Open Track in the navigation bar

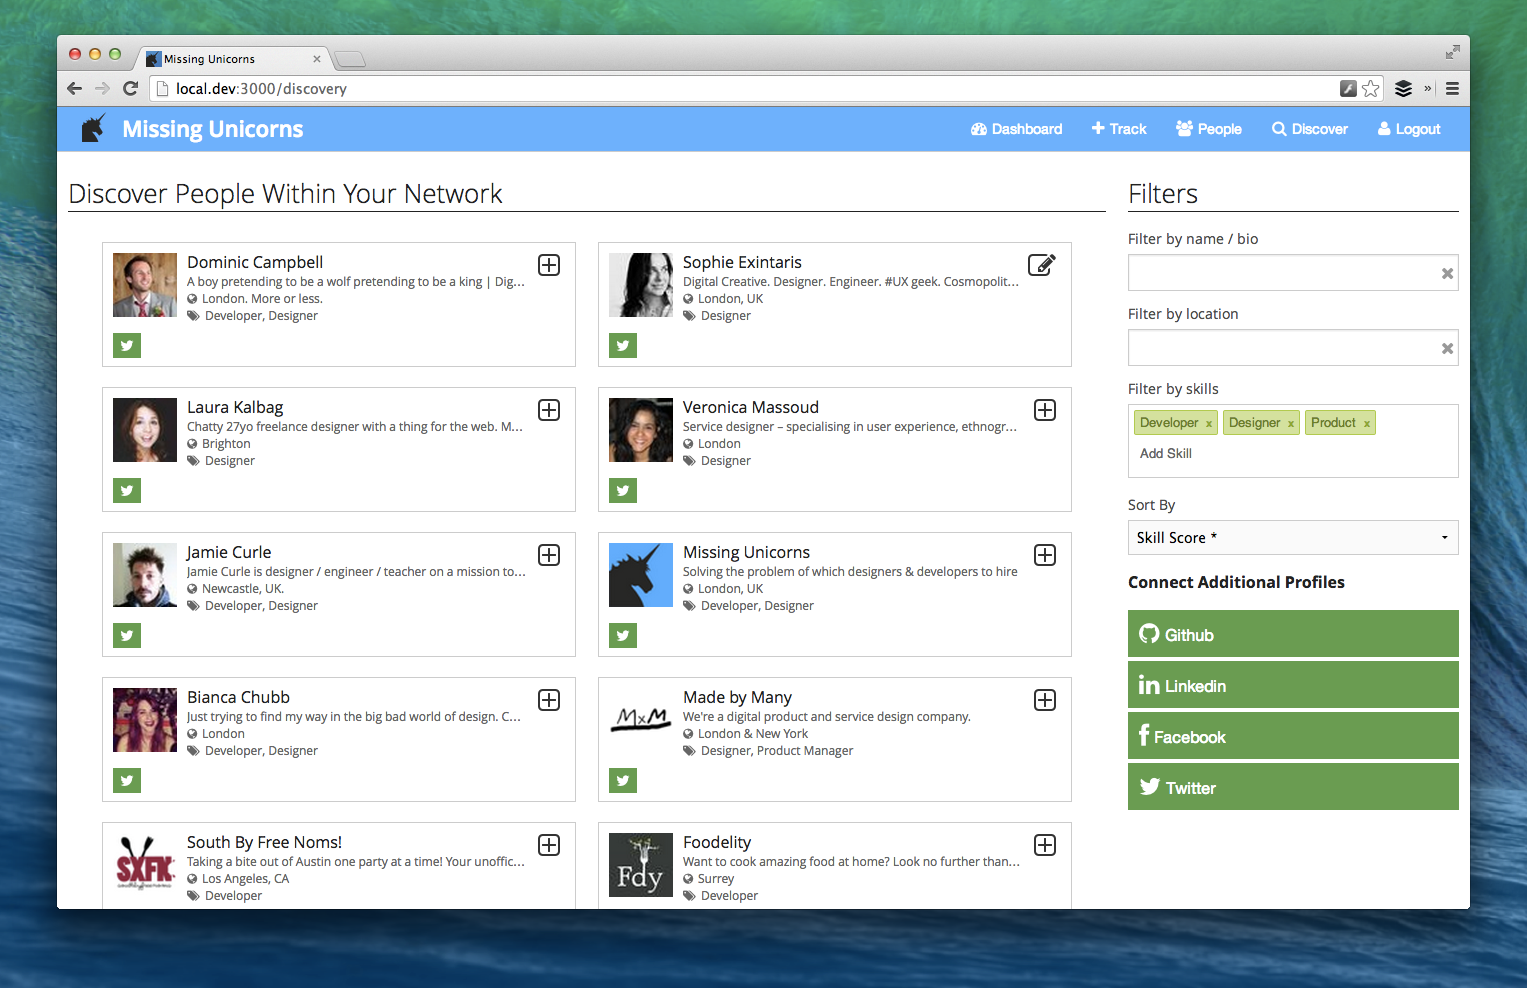1119,129
